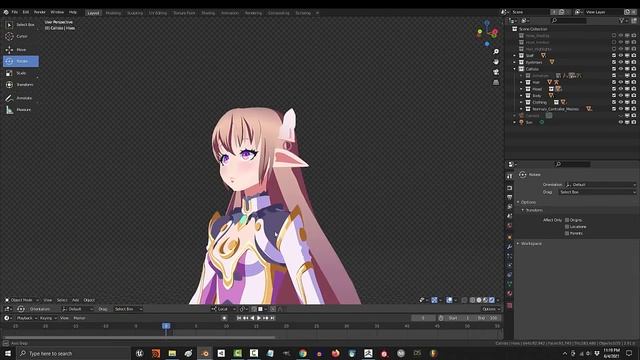Select the Move tool
This screenshot has height=360, width=640.
(x=20, y=50)
